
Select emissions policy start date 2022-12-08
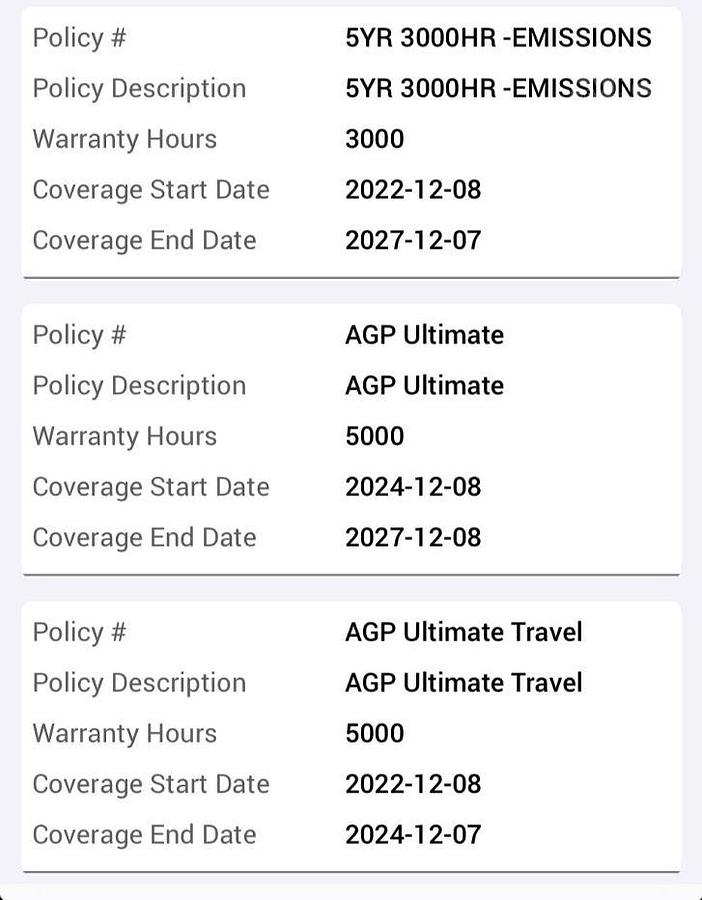(x=413, y=190)
